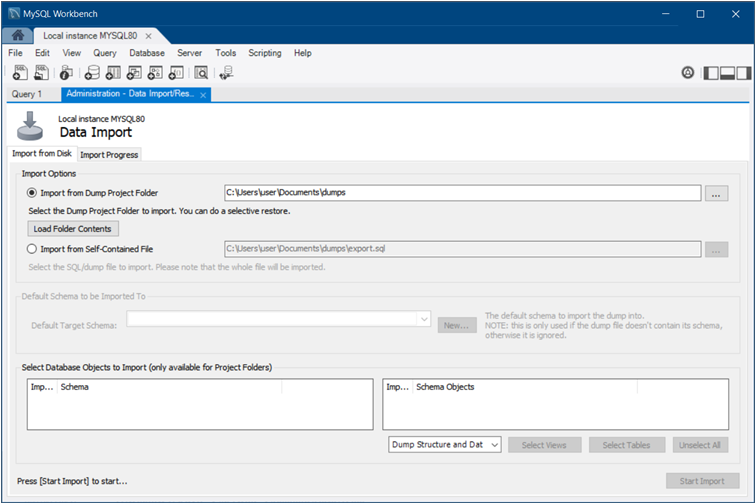Select Import from Self-Contained File option
This screenshot has width=756, height=504.
(x=33, y=249)
